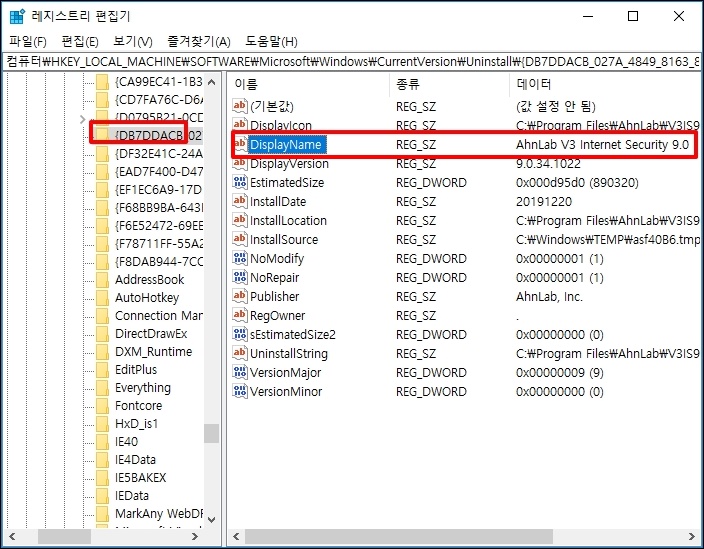Expand the {D0795B21-0CD key
Viewport: 704px width, 549px height.
point(82,119)
